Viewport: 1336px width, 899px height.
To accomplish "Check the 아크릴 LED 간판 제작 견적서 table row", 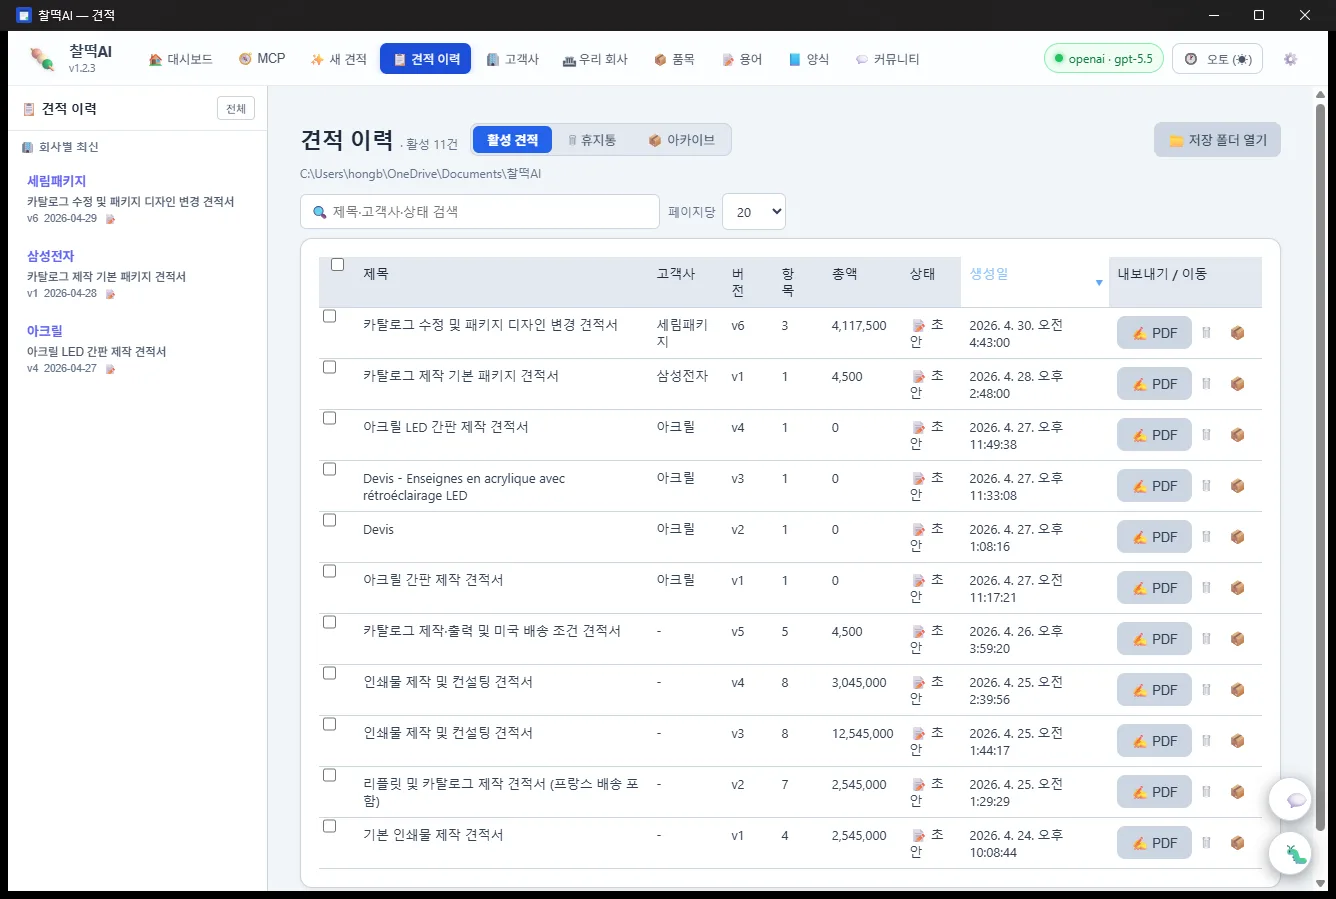I will coord(329,418).
